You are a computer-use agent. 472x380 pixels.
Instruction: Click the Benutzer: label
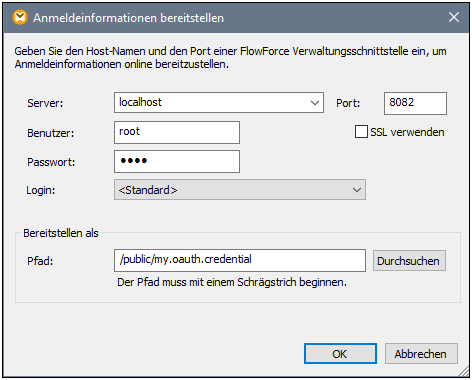click(50, 133)
